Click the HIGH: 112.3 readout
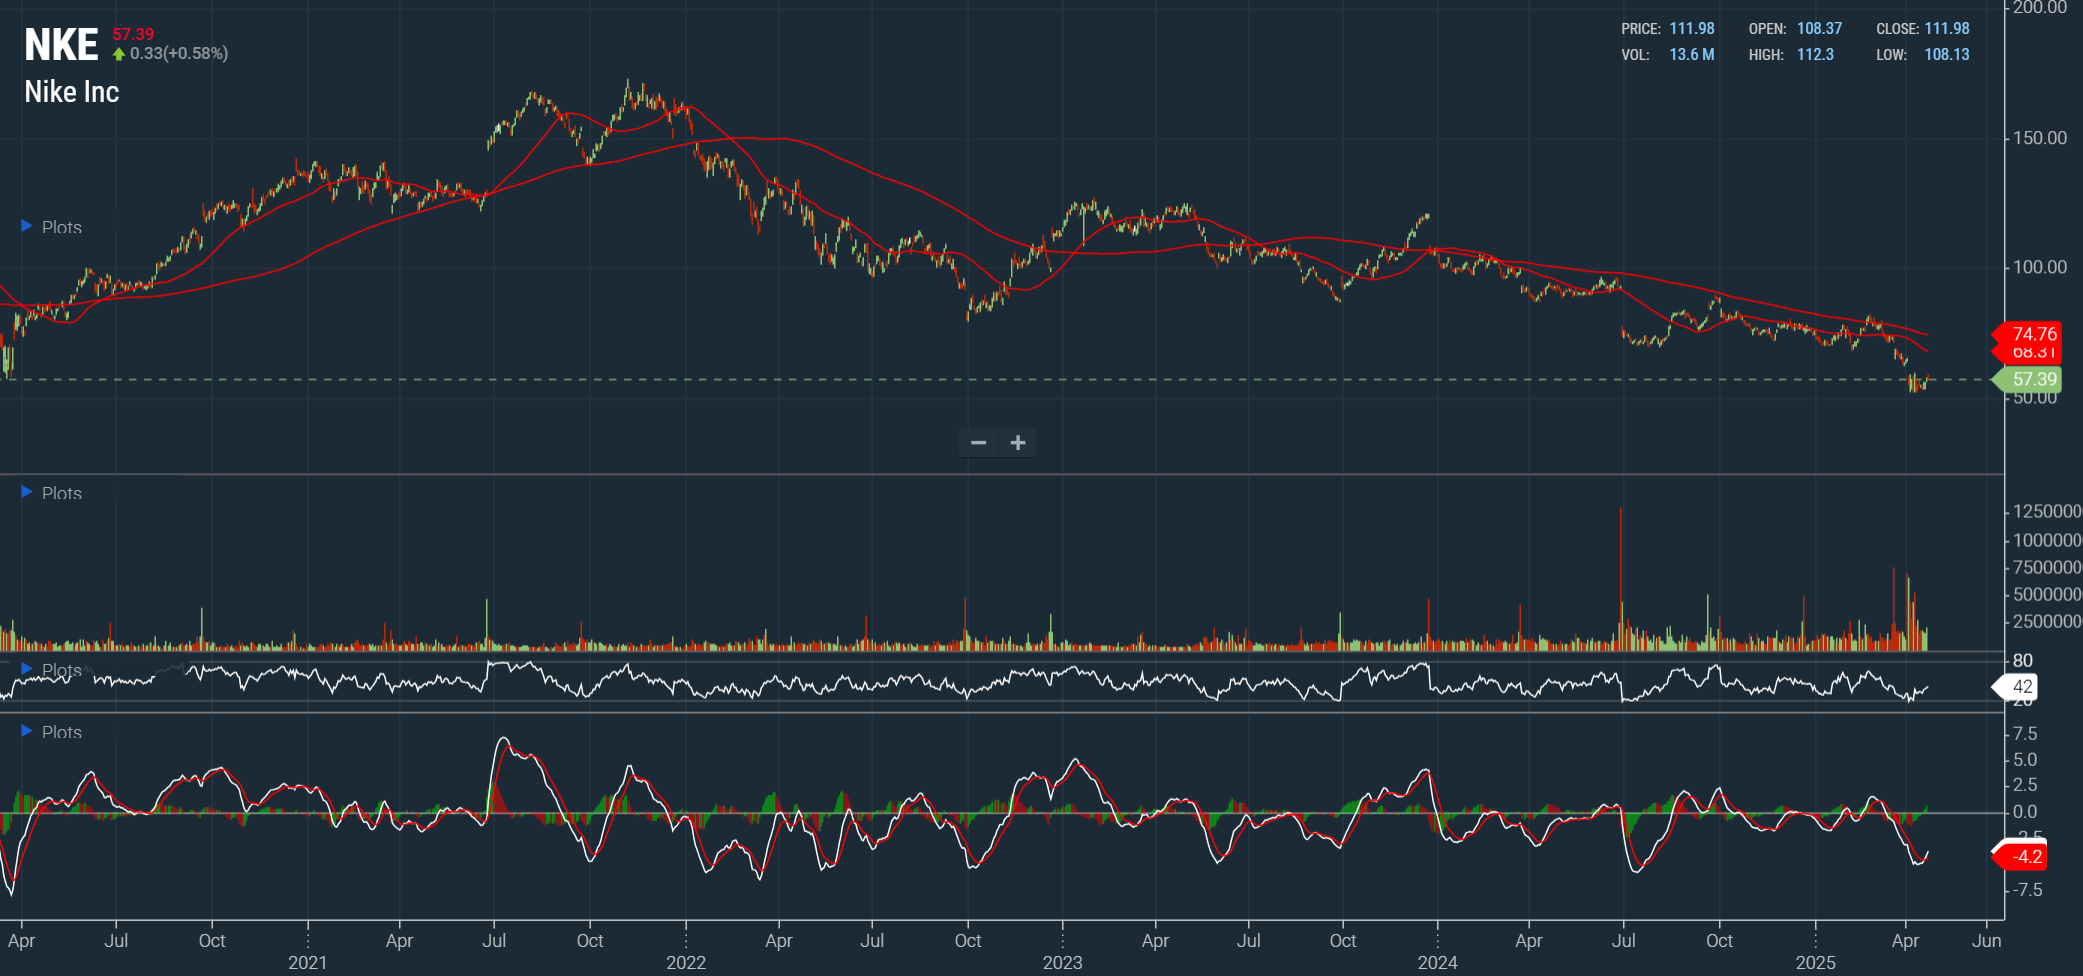 (1791, 55)
